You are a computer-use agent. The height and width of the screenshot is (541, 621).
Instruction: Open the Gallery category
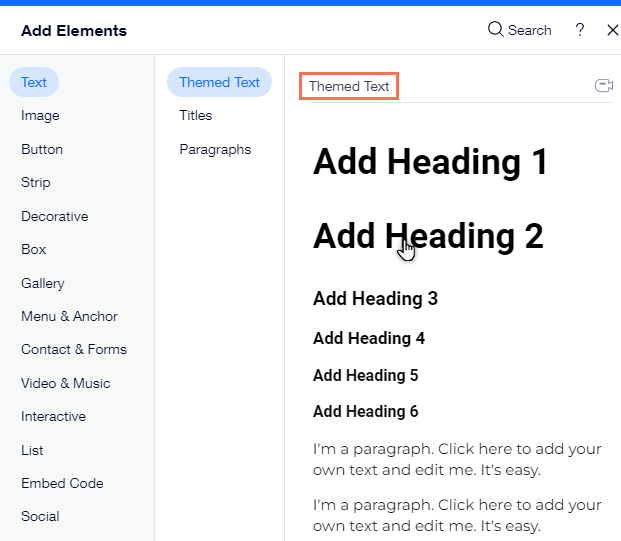click(x=43, y=283)
